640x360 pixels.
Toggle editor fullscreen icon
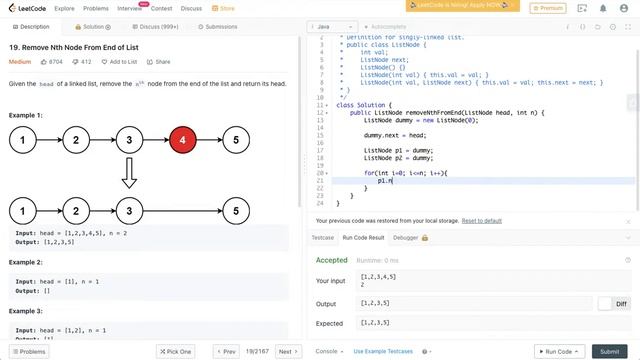click(x=628, y=27)
